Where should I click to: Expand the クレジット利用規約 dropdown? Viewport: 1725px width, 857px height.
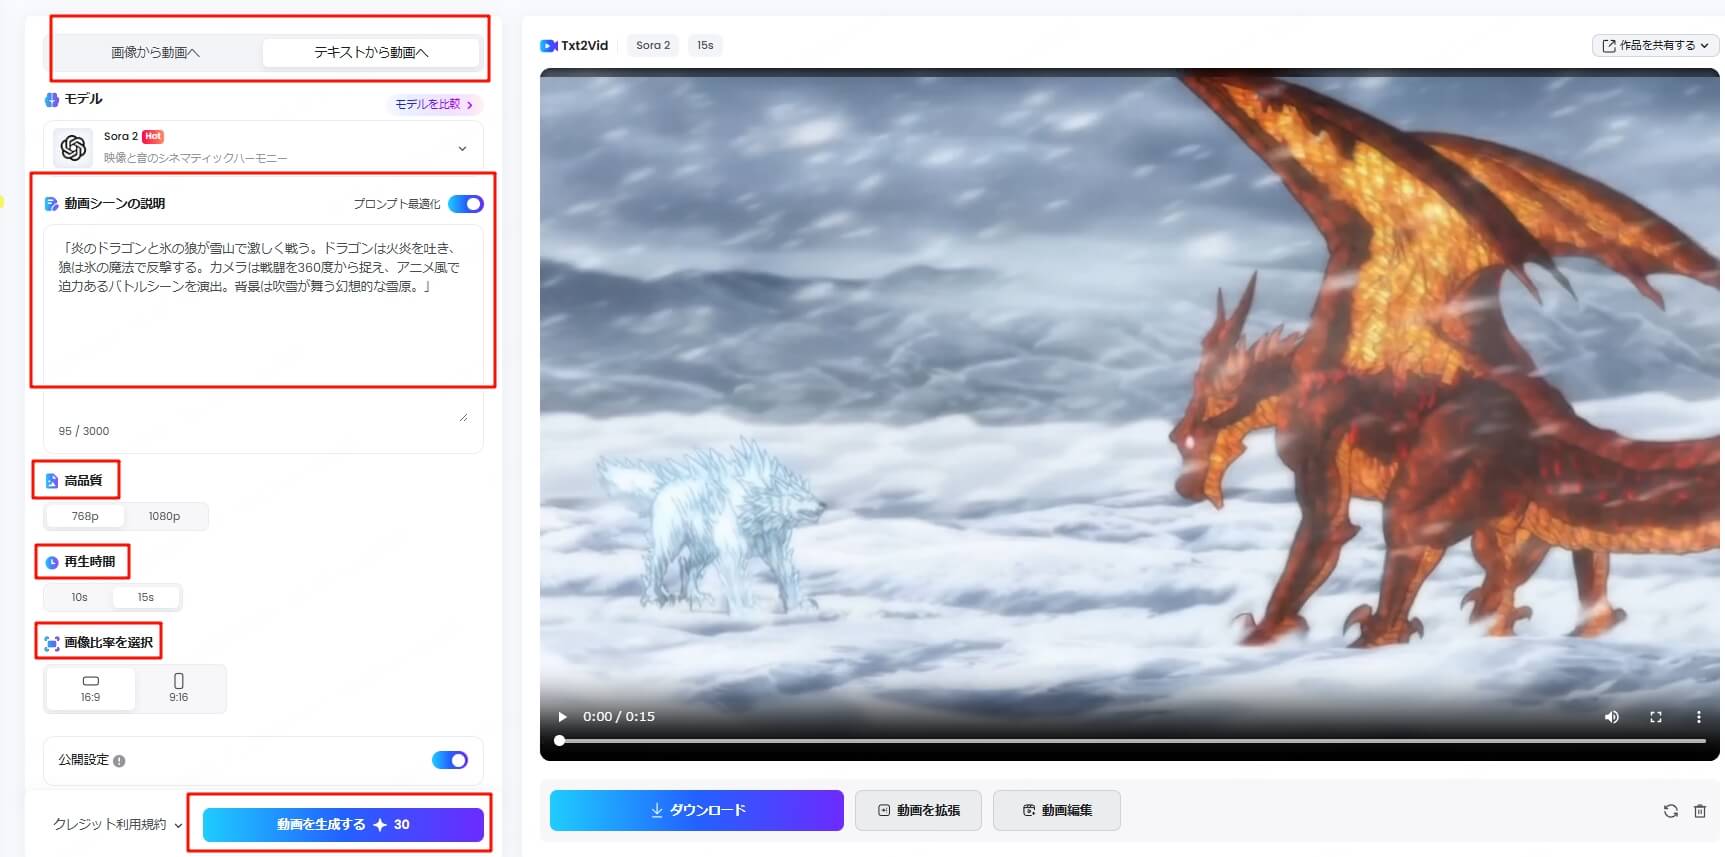pyautogui.click(x=117, y=825)
